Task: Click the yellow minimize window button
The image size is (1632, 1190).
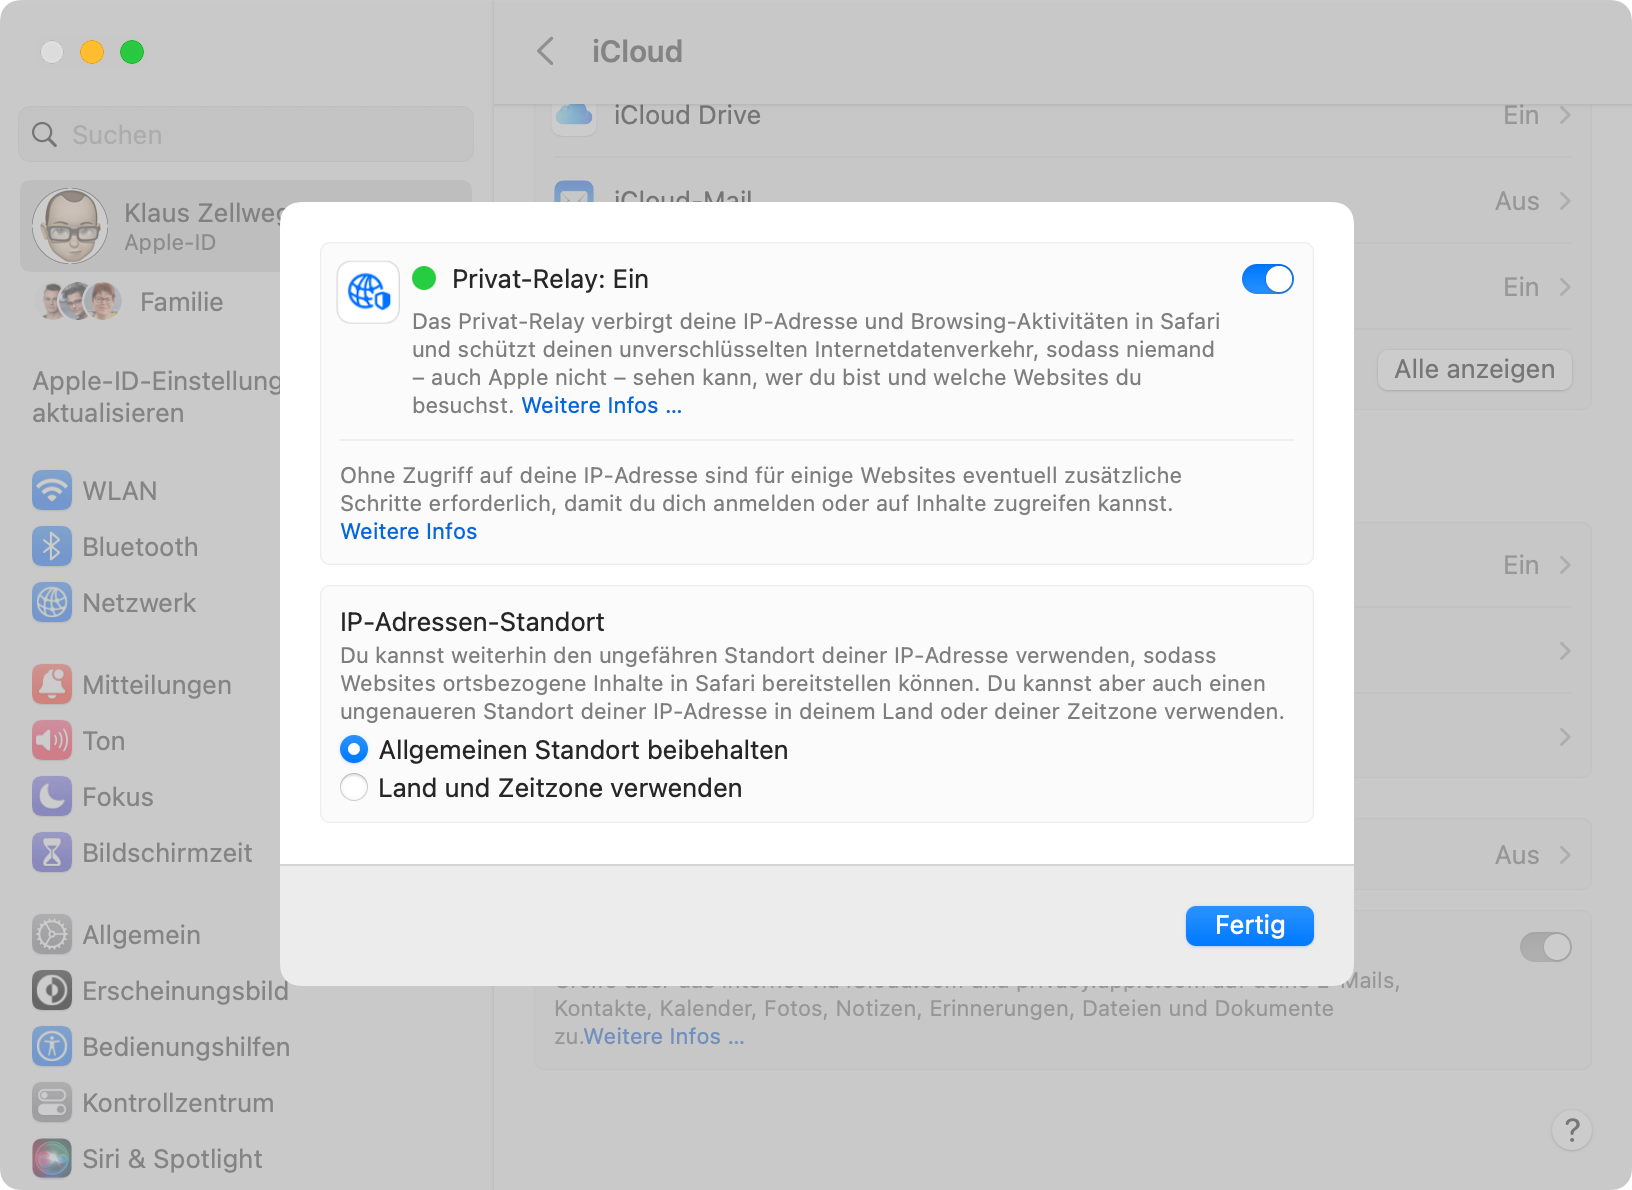Action: [x=92, y=52]
